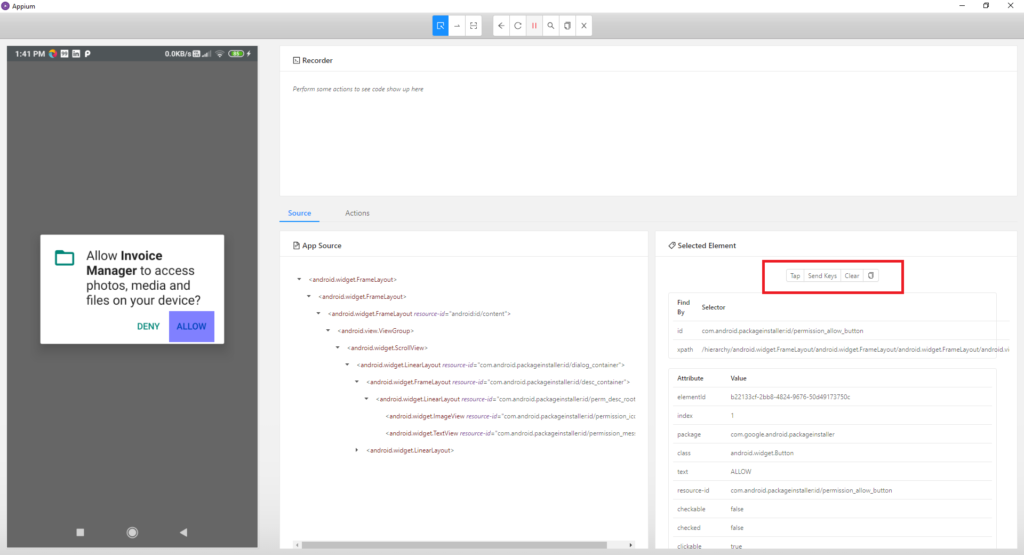Click the xpath selector /hierarchy value
The width and height of the screenshot is (1024, 555).
(855, 349)
